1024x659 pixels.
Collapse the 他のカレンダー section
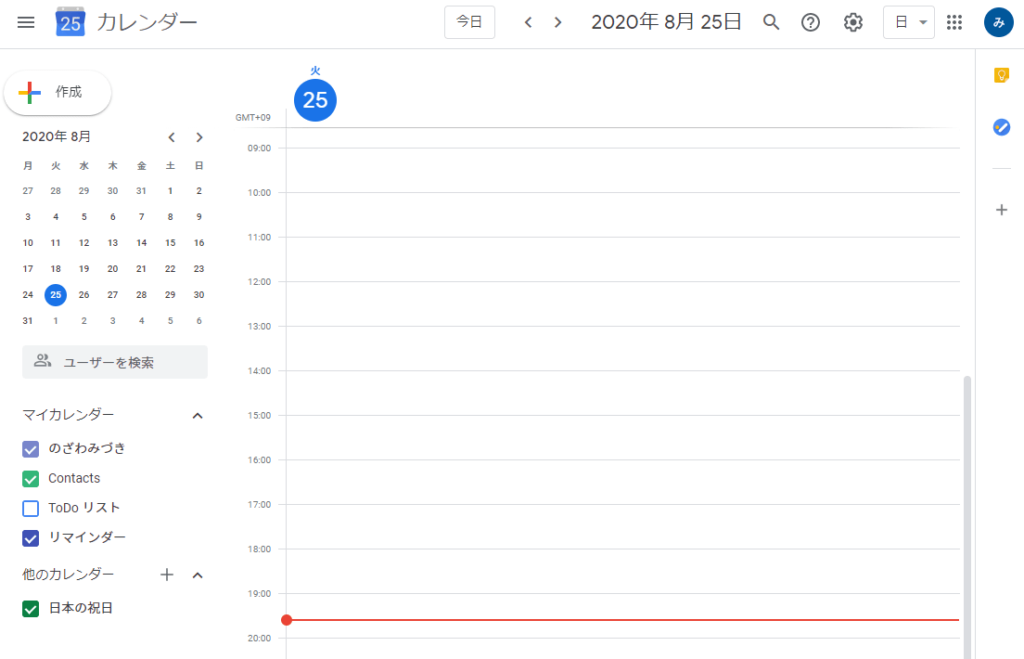(198, 575)
